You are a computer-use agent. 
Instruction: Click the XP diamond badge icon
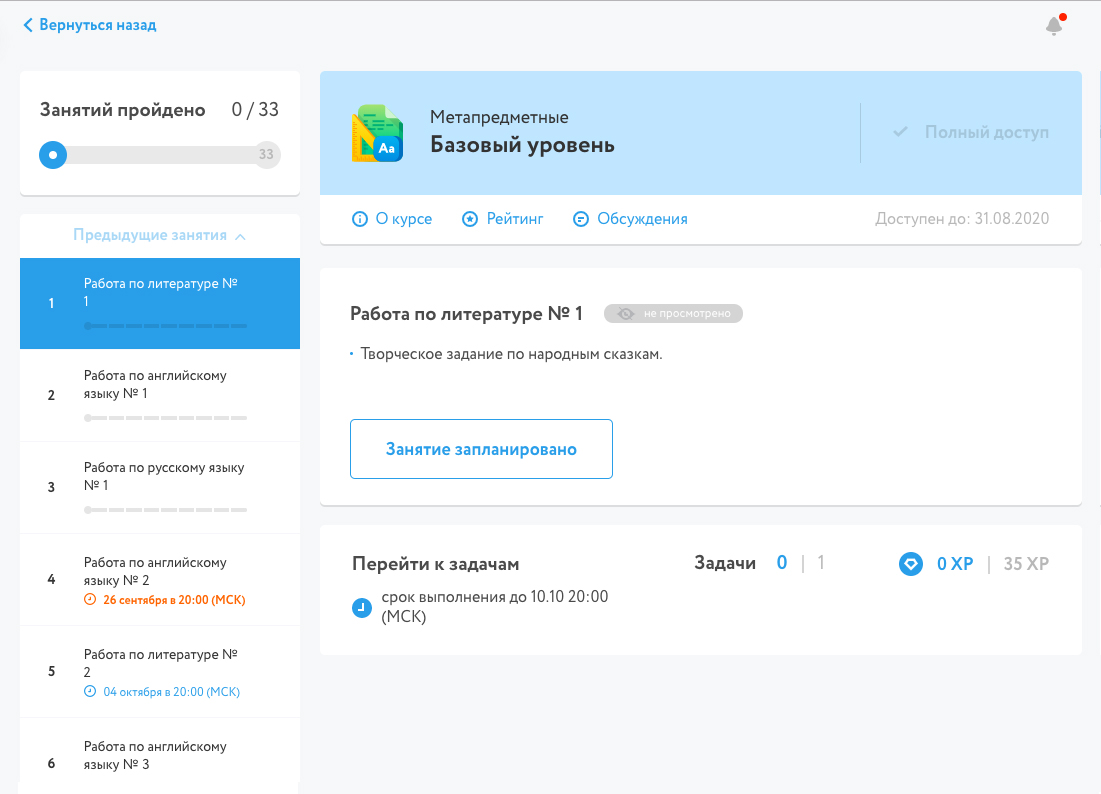[911, 564]
